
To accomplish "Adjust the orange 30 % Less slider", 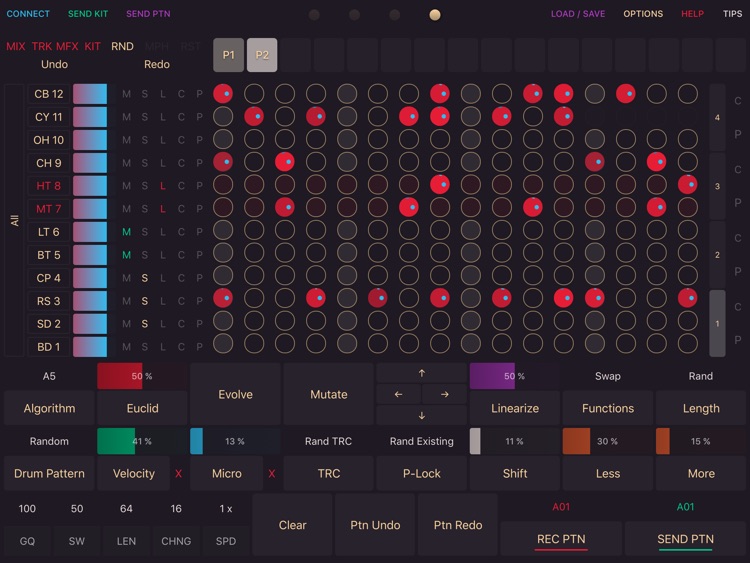I will tap(608, 441).
